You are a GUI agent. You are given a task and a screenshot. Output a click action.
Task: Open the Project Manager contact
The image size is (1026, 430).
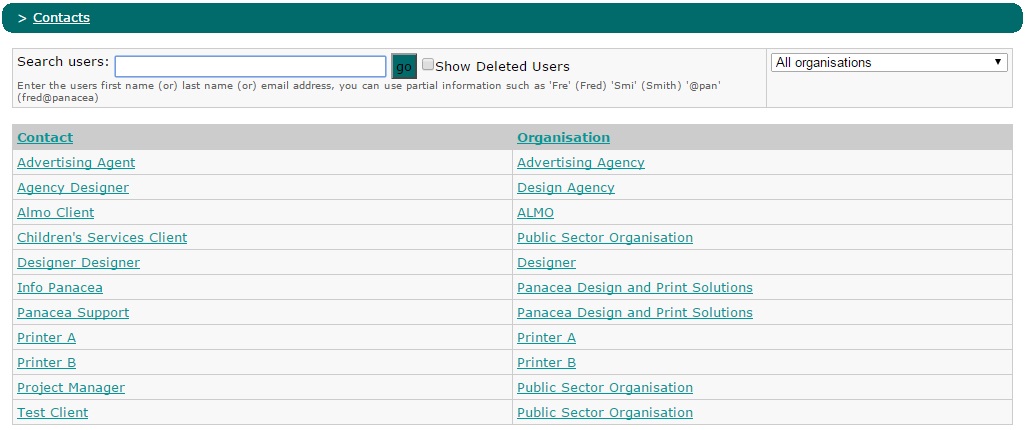point(71,387)
